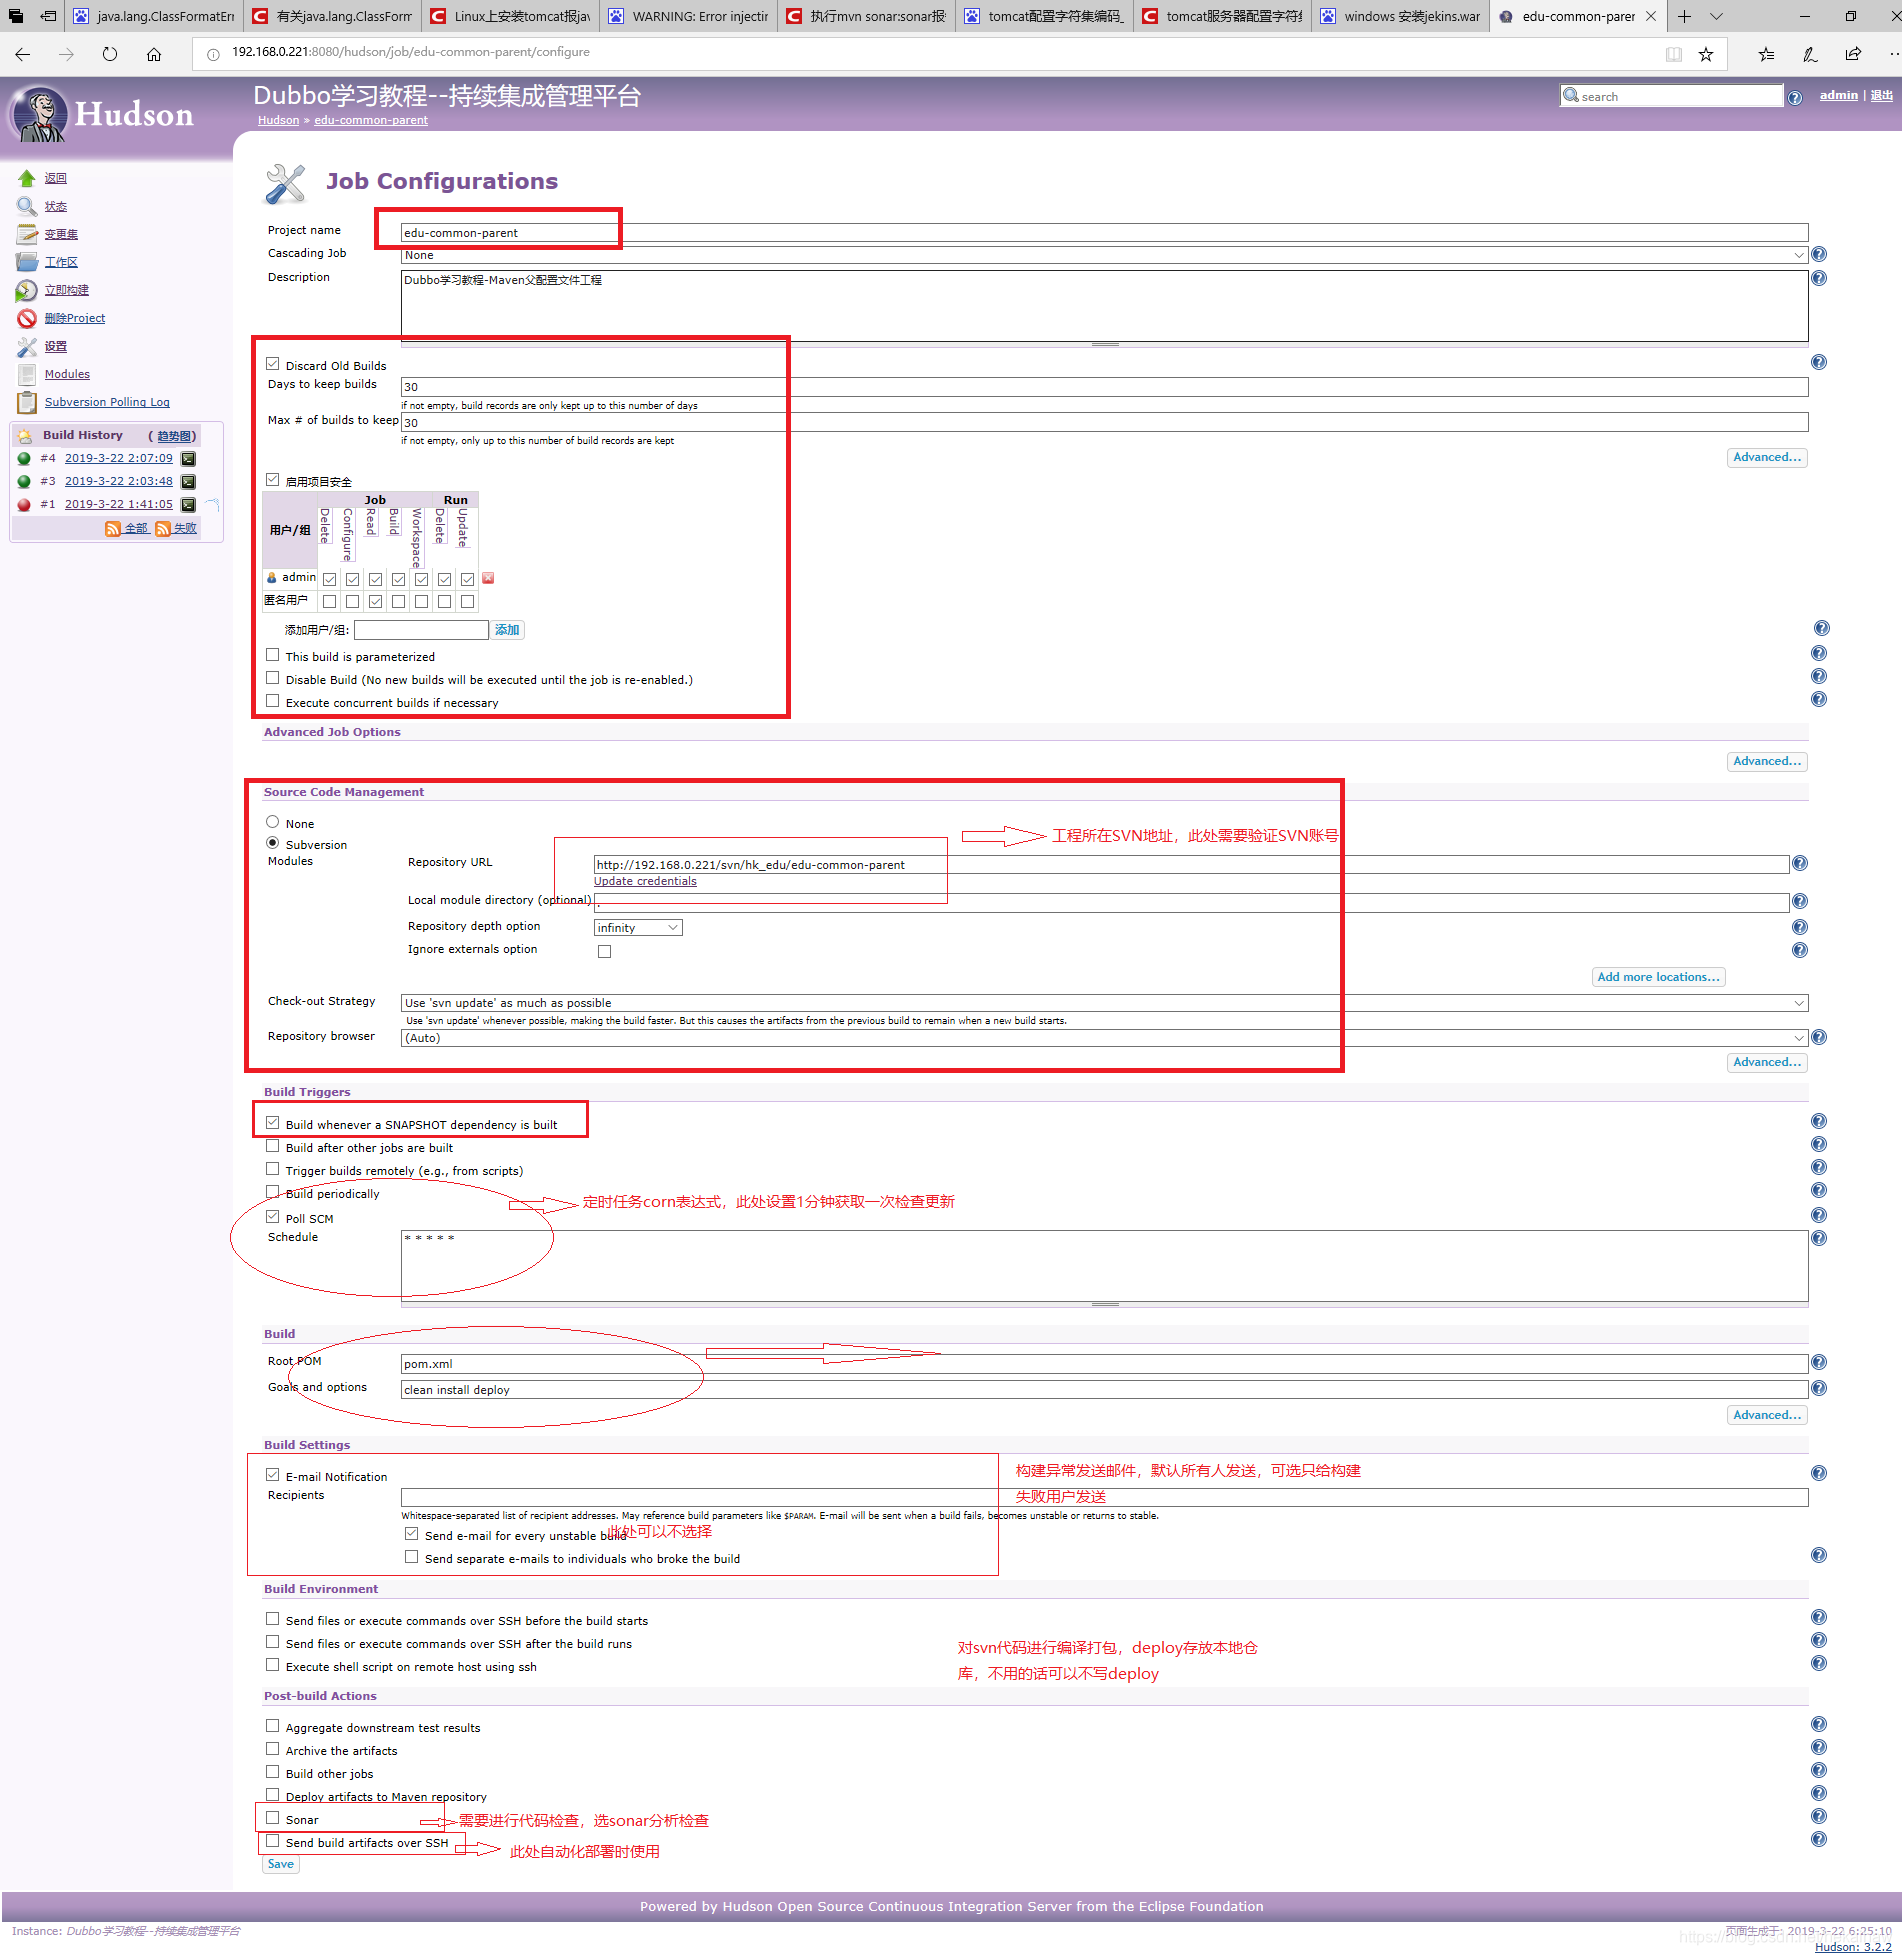Expand Advanced options under Build section
This screenshot has width=1902, height=1955.
pyautogui.click(x=1767, y=1415)
